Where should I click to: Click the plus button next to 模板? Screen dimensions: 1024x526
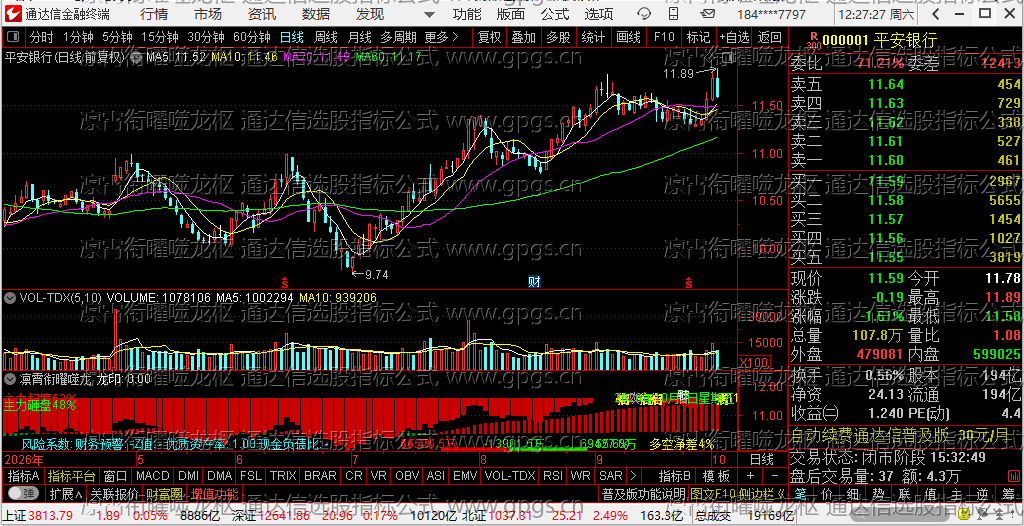point(750,476)
